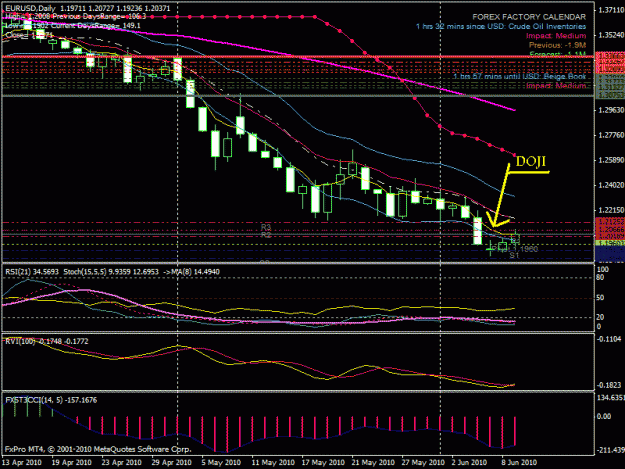Select the S1 pivot level label
625x469 pixels.
click(x=514, y=255)
